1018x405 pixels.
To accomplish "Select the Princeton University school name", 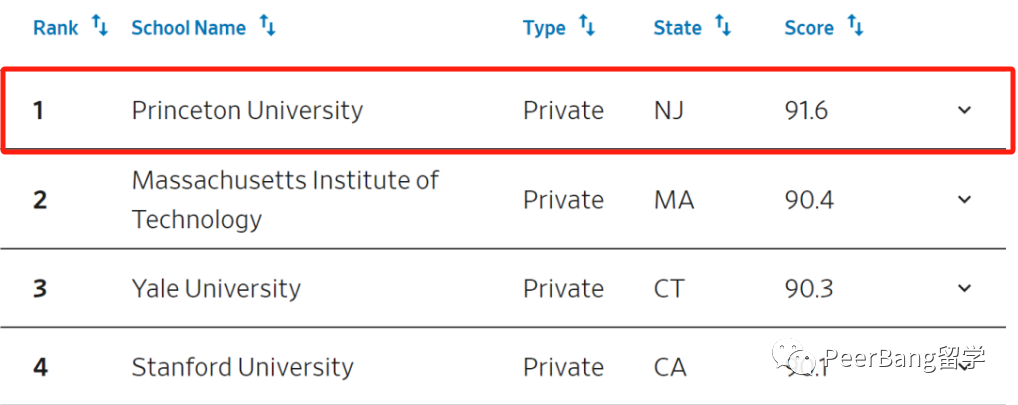I will click(x=247, y=110).
